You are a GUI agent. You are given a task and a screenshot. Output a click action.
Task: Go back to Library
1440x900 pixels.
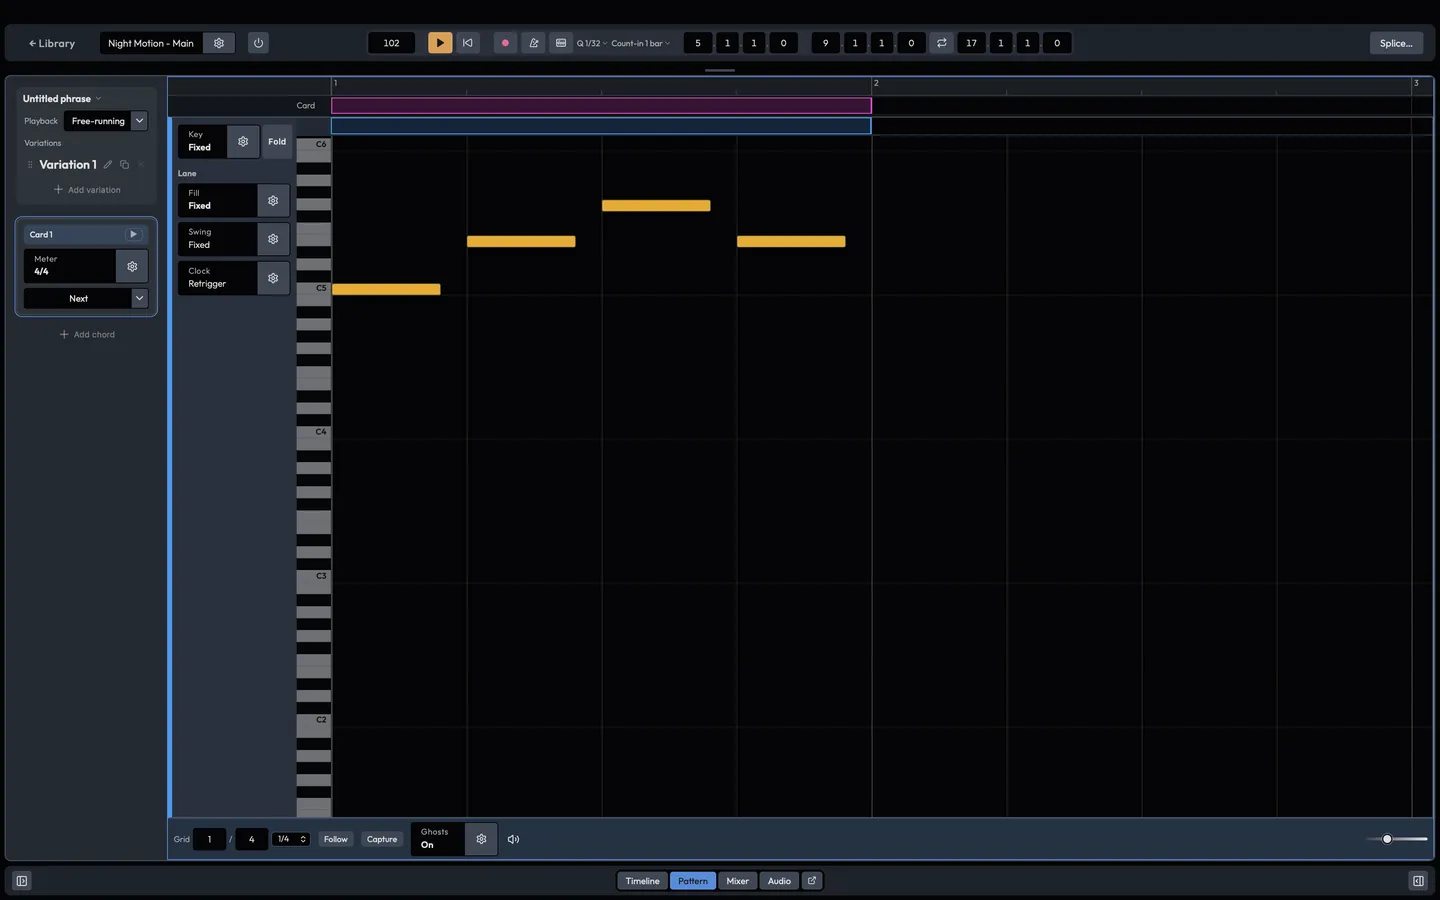tap(52, 43)
